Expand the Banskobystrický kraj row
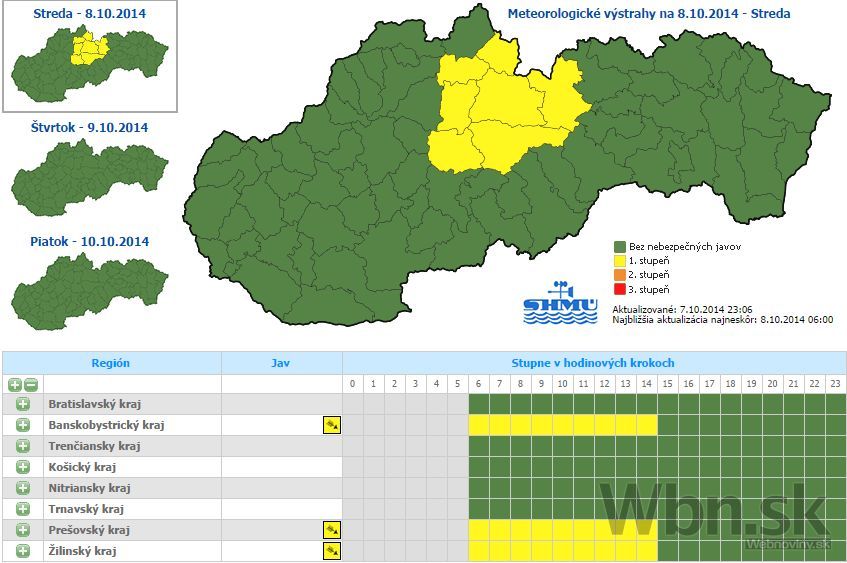Viewport: 847px width, 563px height. 23,425
